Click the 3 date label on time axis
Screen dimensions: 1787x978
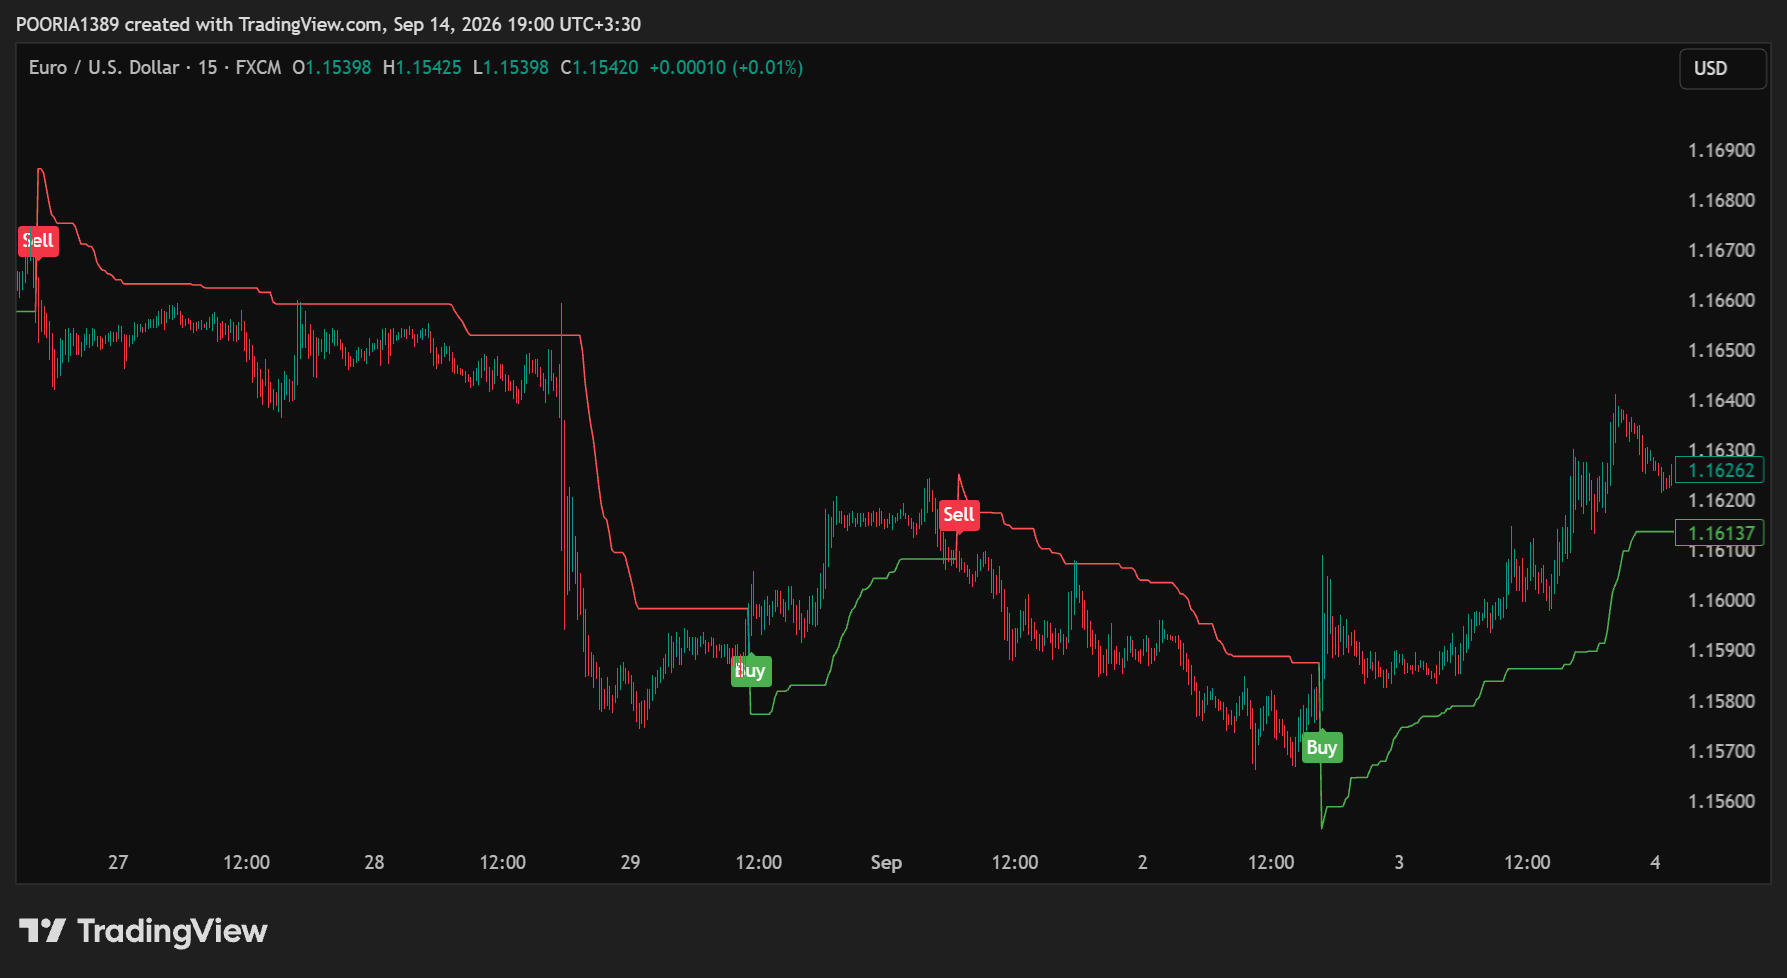coord(1399,862)
